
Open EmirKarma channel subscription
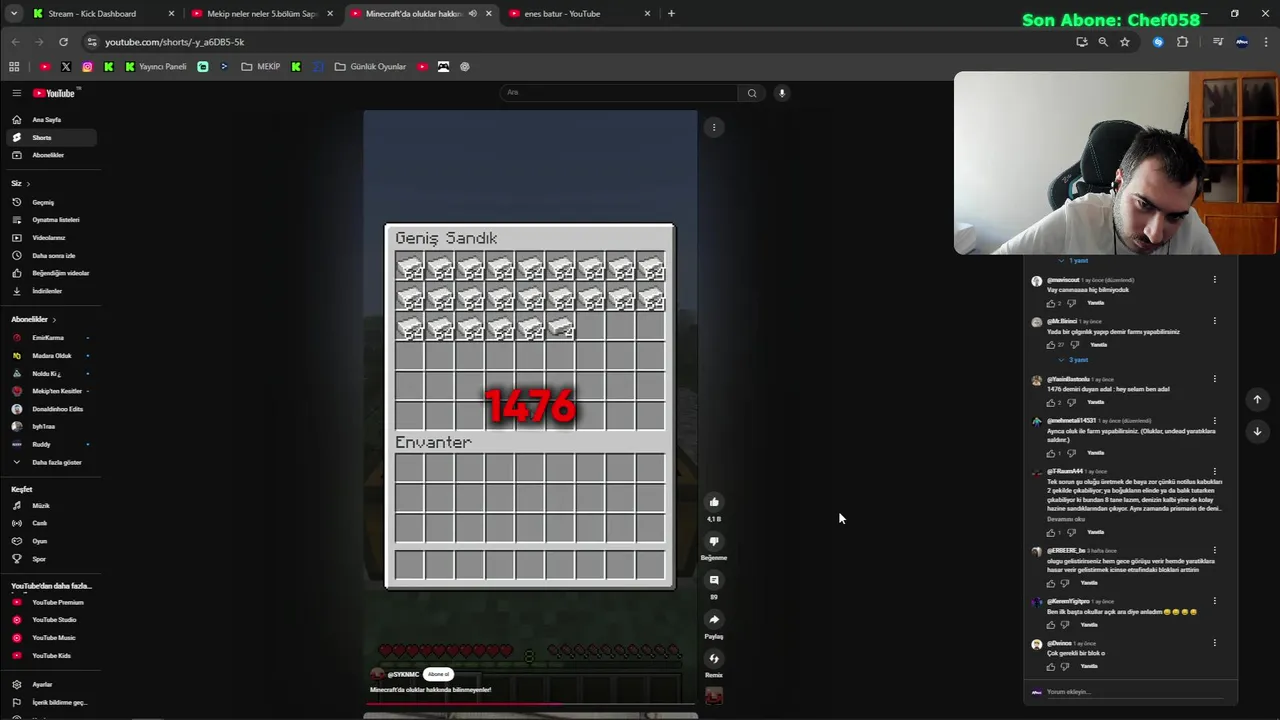point(49,338)
